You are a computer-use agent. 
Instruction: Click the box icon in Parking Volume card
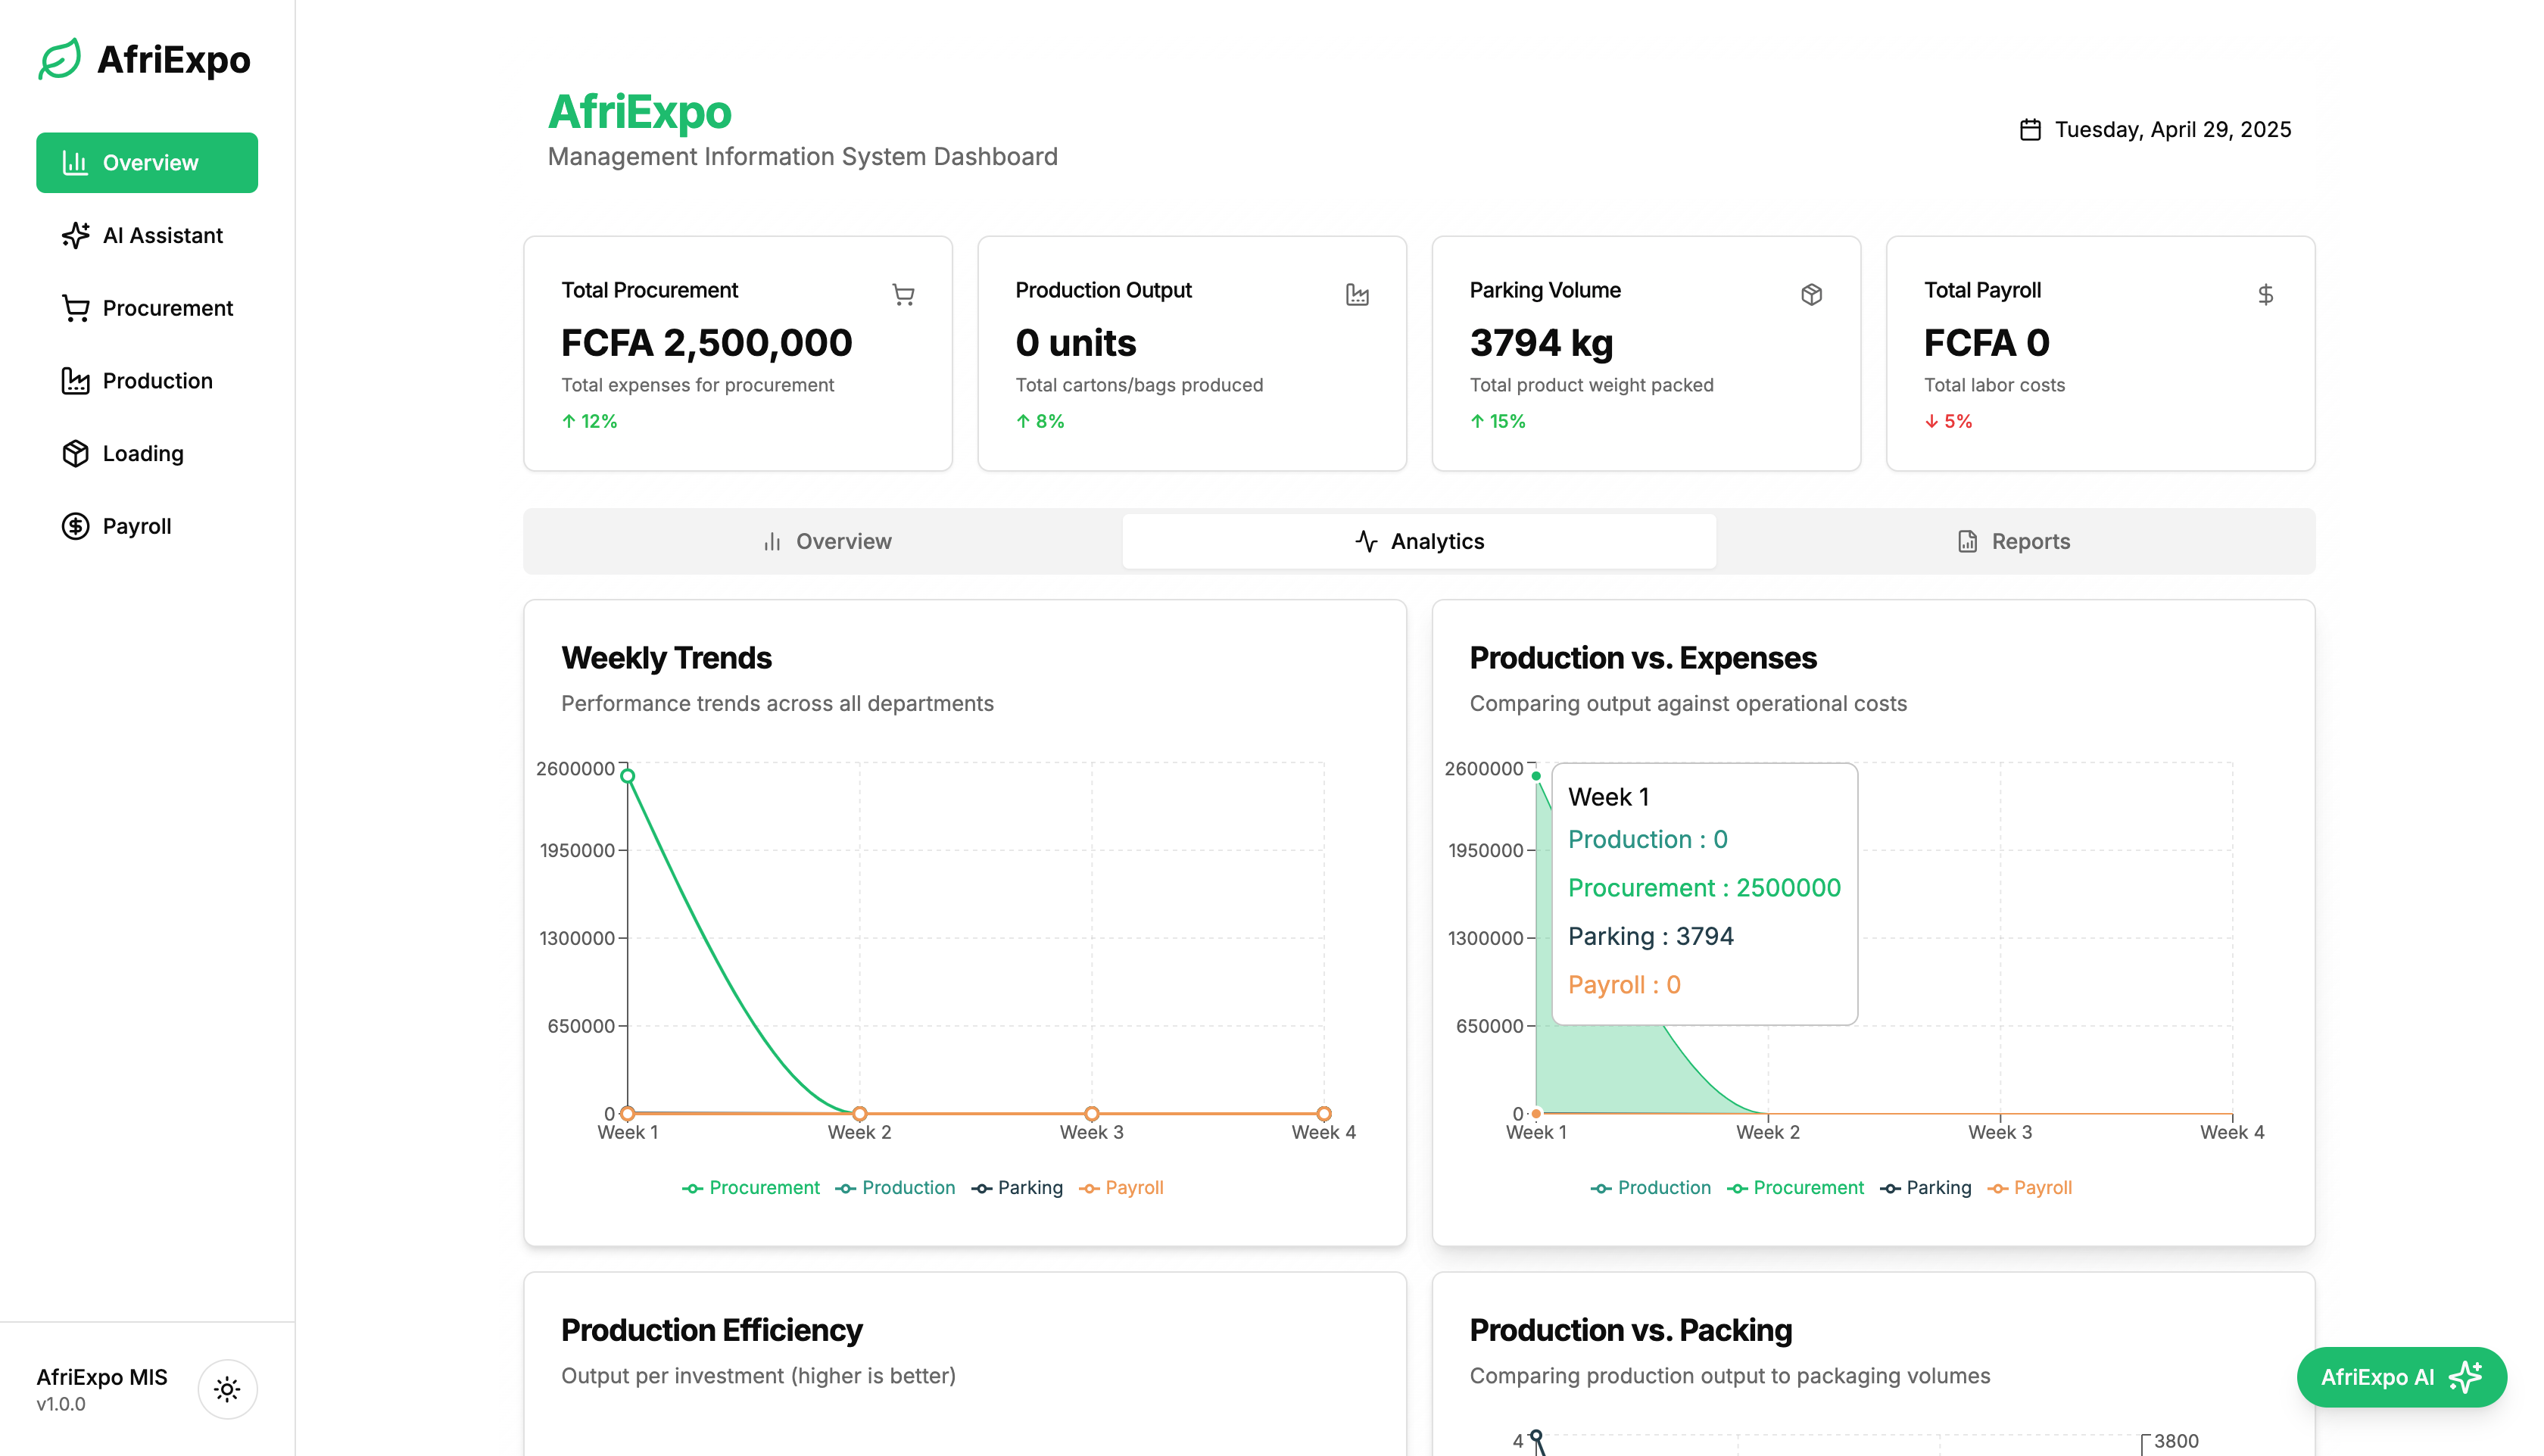click(x=1811, y=294)
